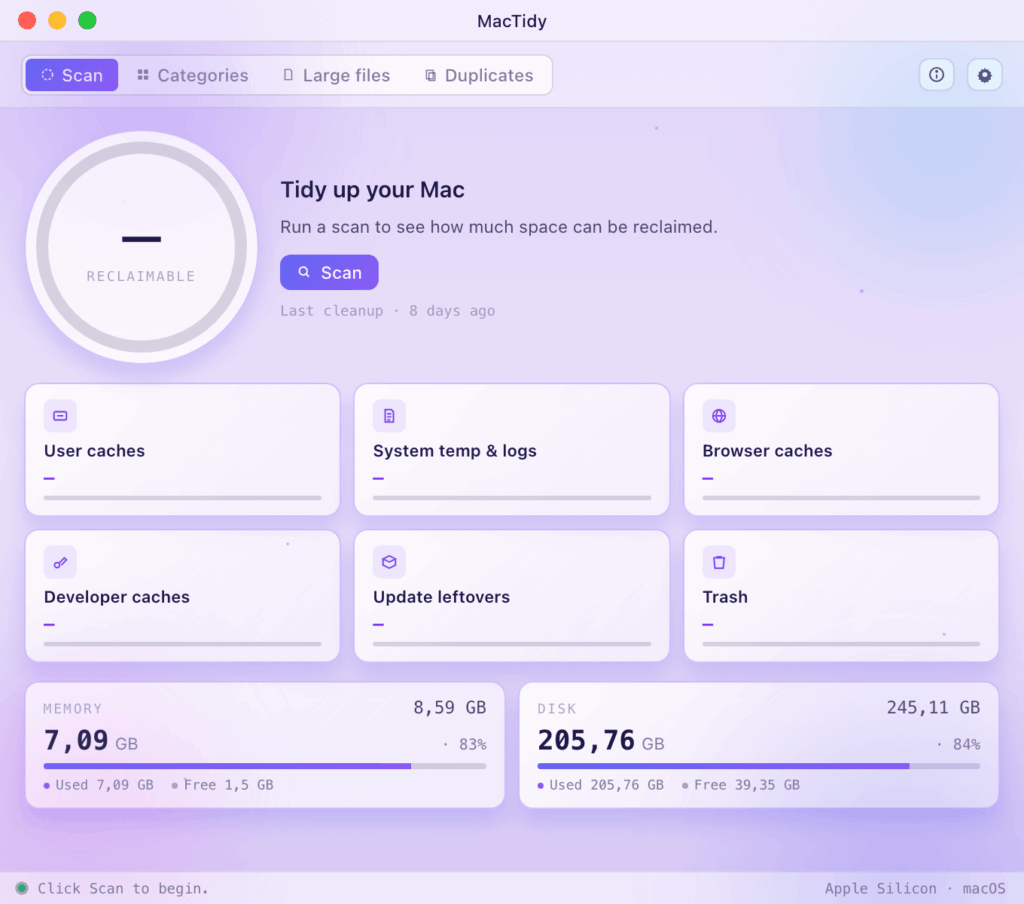Viewport: 1024px width, 904px height.
Task: Open the Update leftovers card title
Action: point(441,597)
